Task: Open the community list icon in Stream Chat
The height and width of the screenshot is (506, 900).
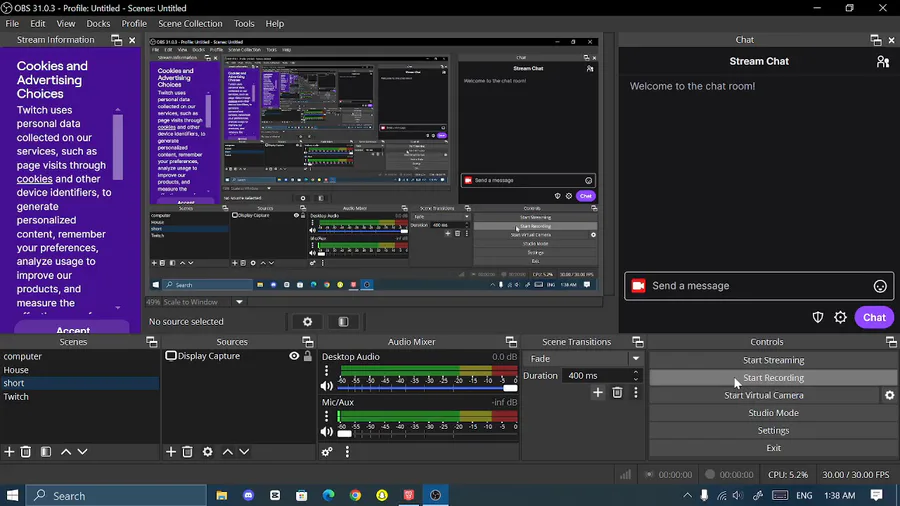Action: pyautogui.click(x=882, y=62)
